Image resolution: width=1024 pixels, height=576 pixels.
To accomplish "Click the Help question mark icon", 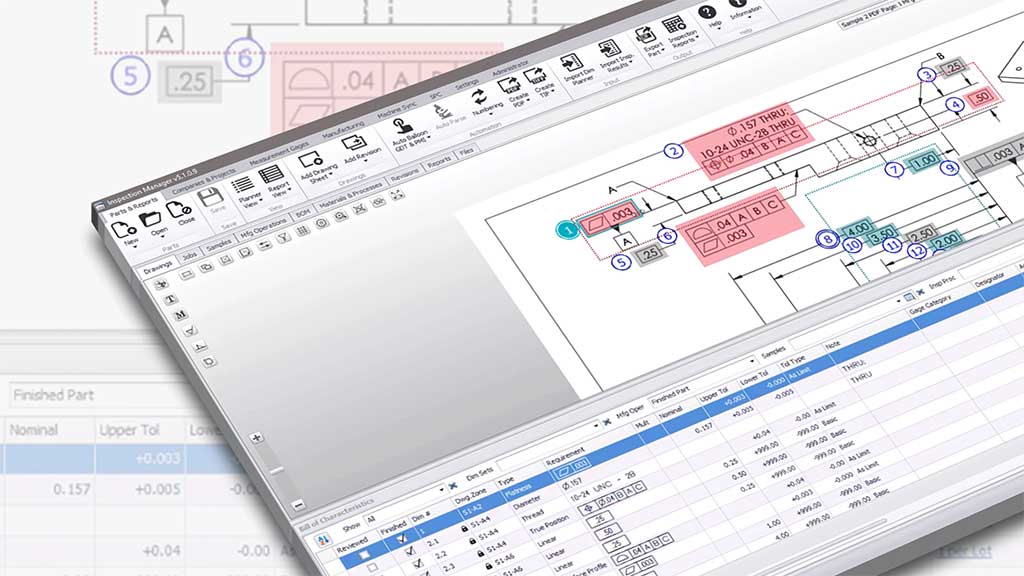I will 707,12.
